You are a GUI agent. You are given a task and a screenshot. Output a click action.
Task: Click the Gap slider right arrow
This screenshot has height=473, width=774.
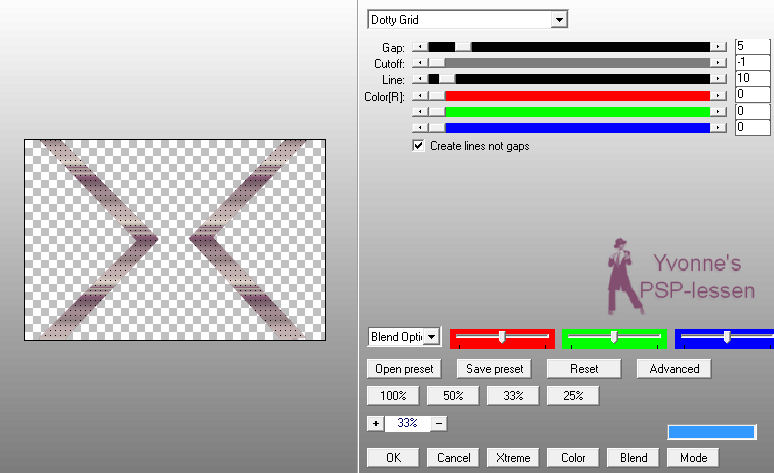718,47
